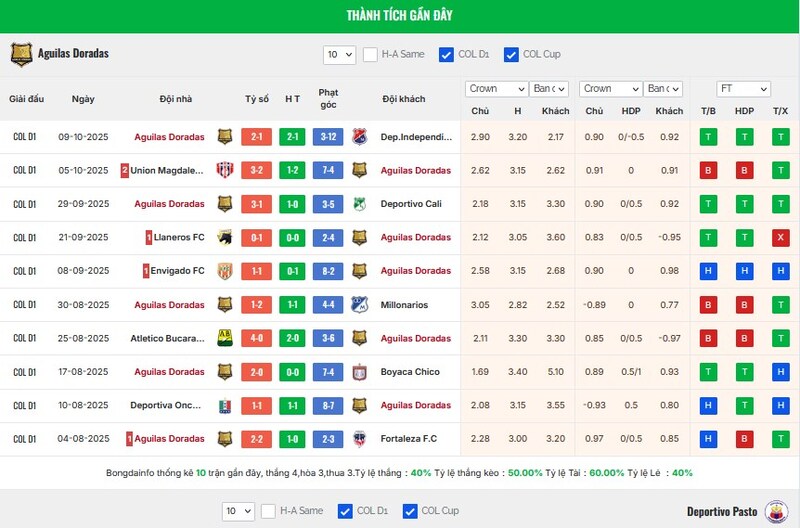Click the Union Magdalena team logo
Screen dimensions: 800x528
point(225,171)
